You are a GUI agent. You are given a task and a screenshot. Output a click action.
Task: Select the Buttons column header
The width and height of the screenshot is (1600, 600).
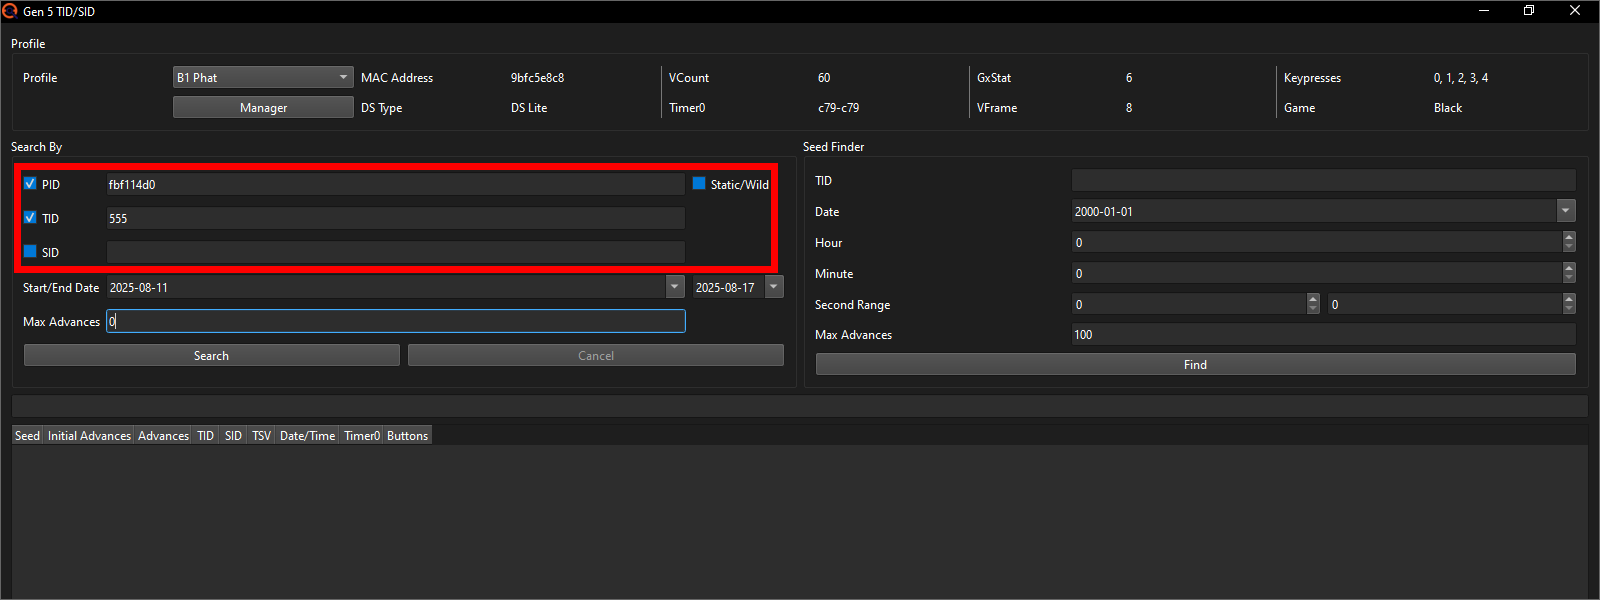pos(407,435)
